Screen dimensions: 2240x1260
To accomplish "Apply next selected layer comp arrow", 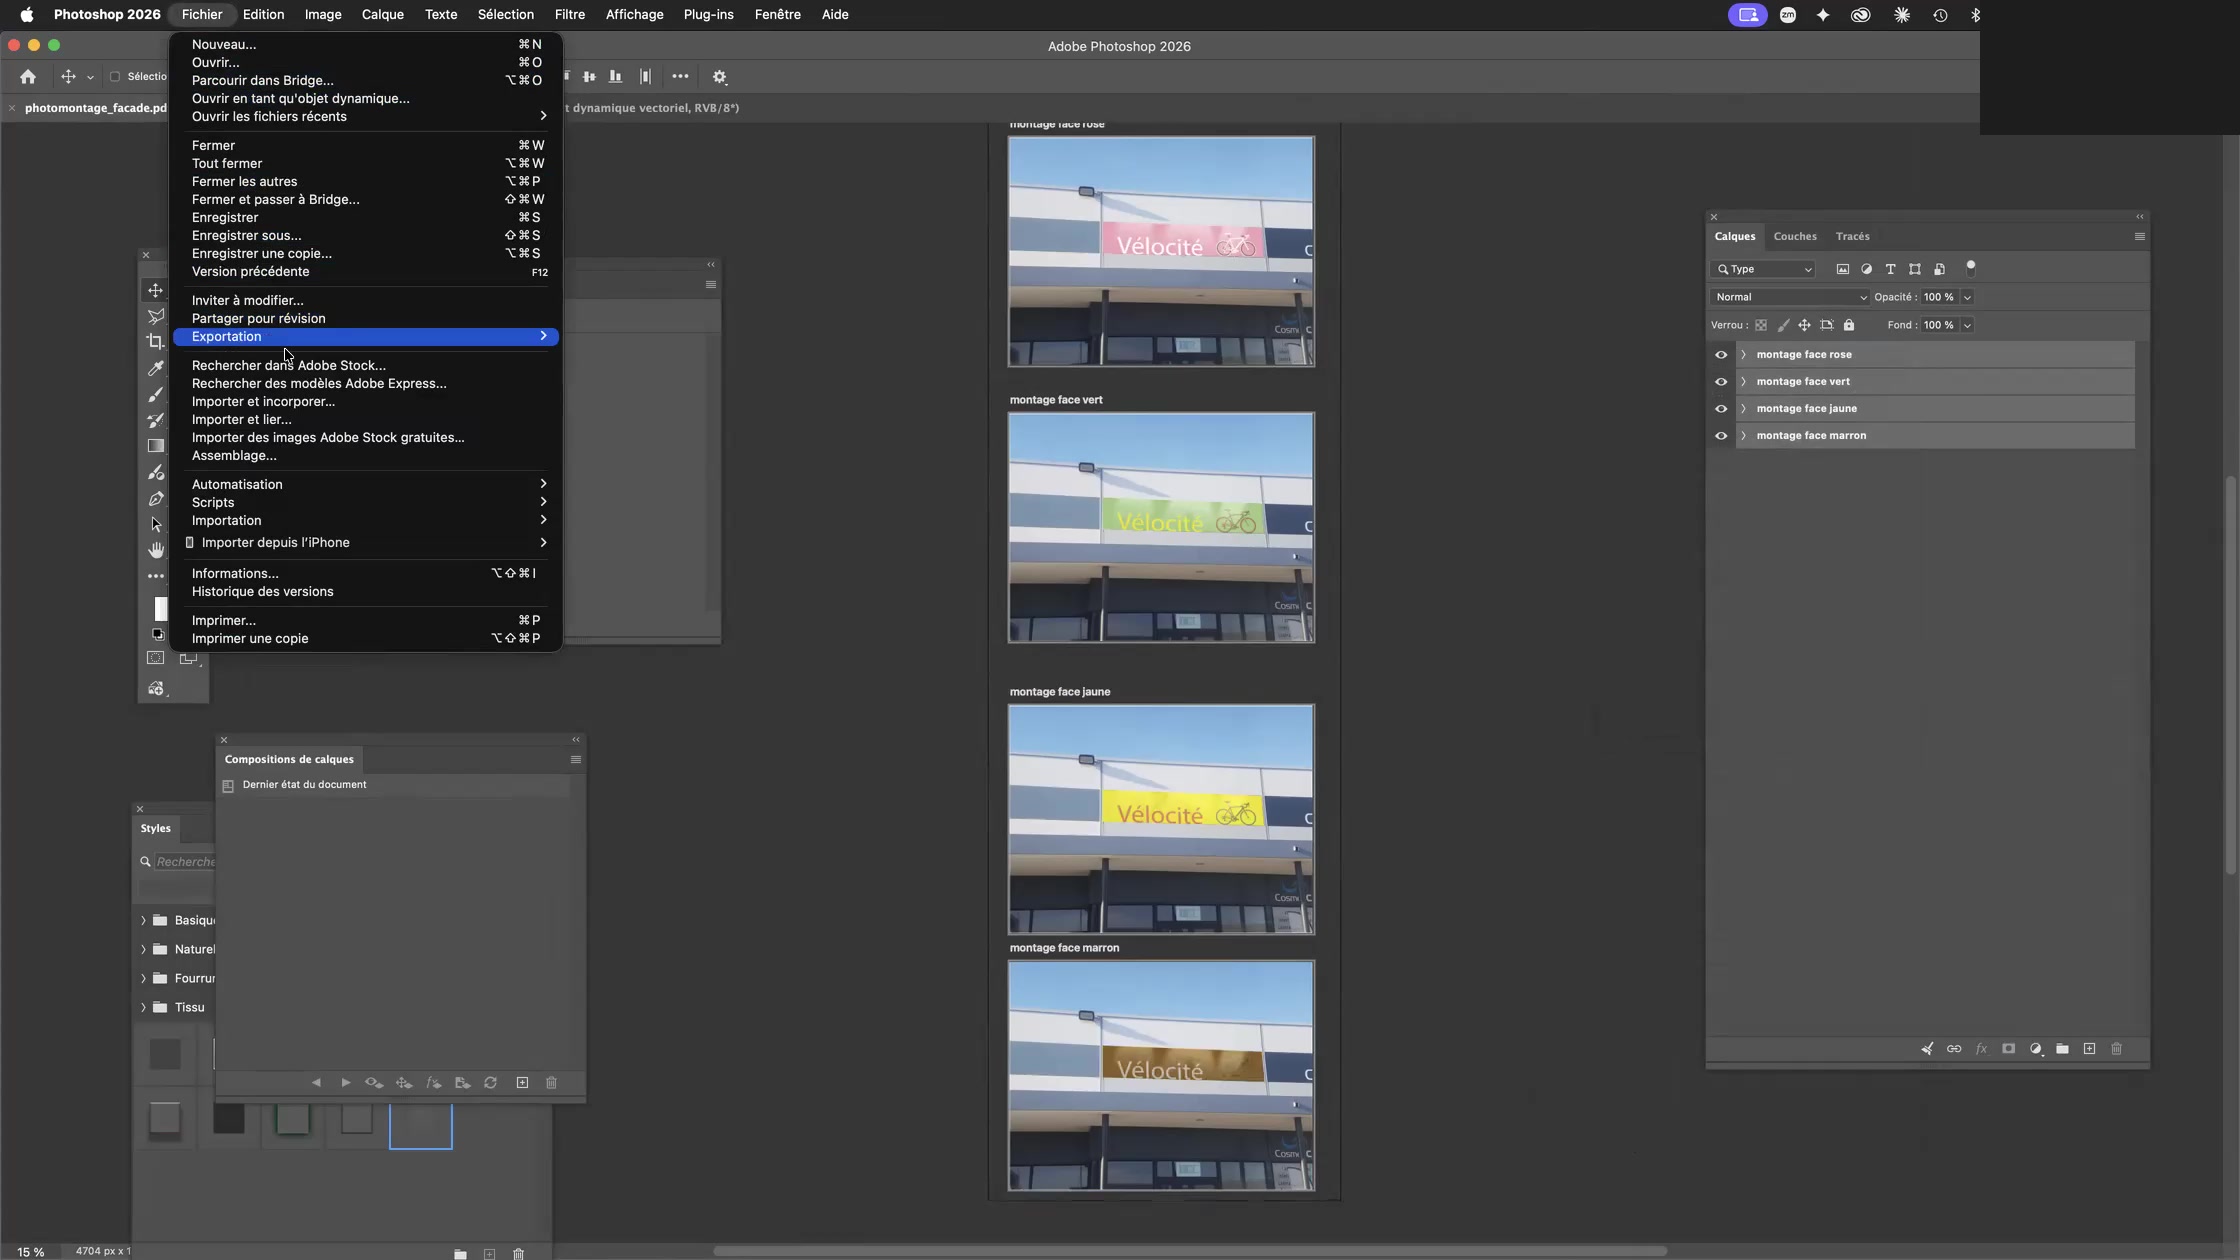I will (x=346, y=1083).
